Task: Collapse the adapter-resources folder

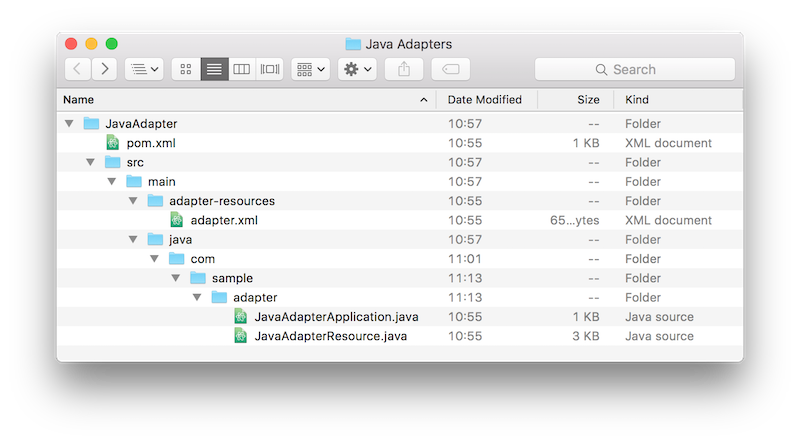Action: [x=133, y=201]
